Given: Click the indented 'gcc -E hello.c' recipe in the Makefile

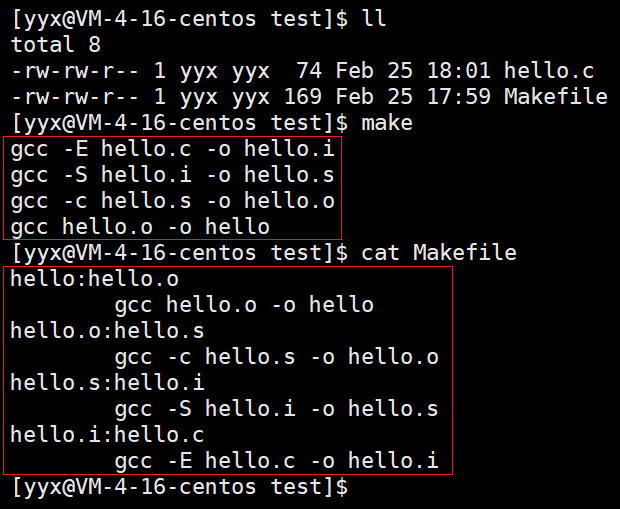Looking at the screenshot, I should tap(277, 461).
